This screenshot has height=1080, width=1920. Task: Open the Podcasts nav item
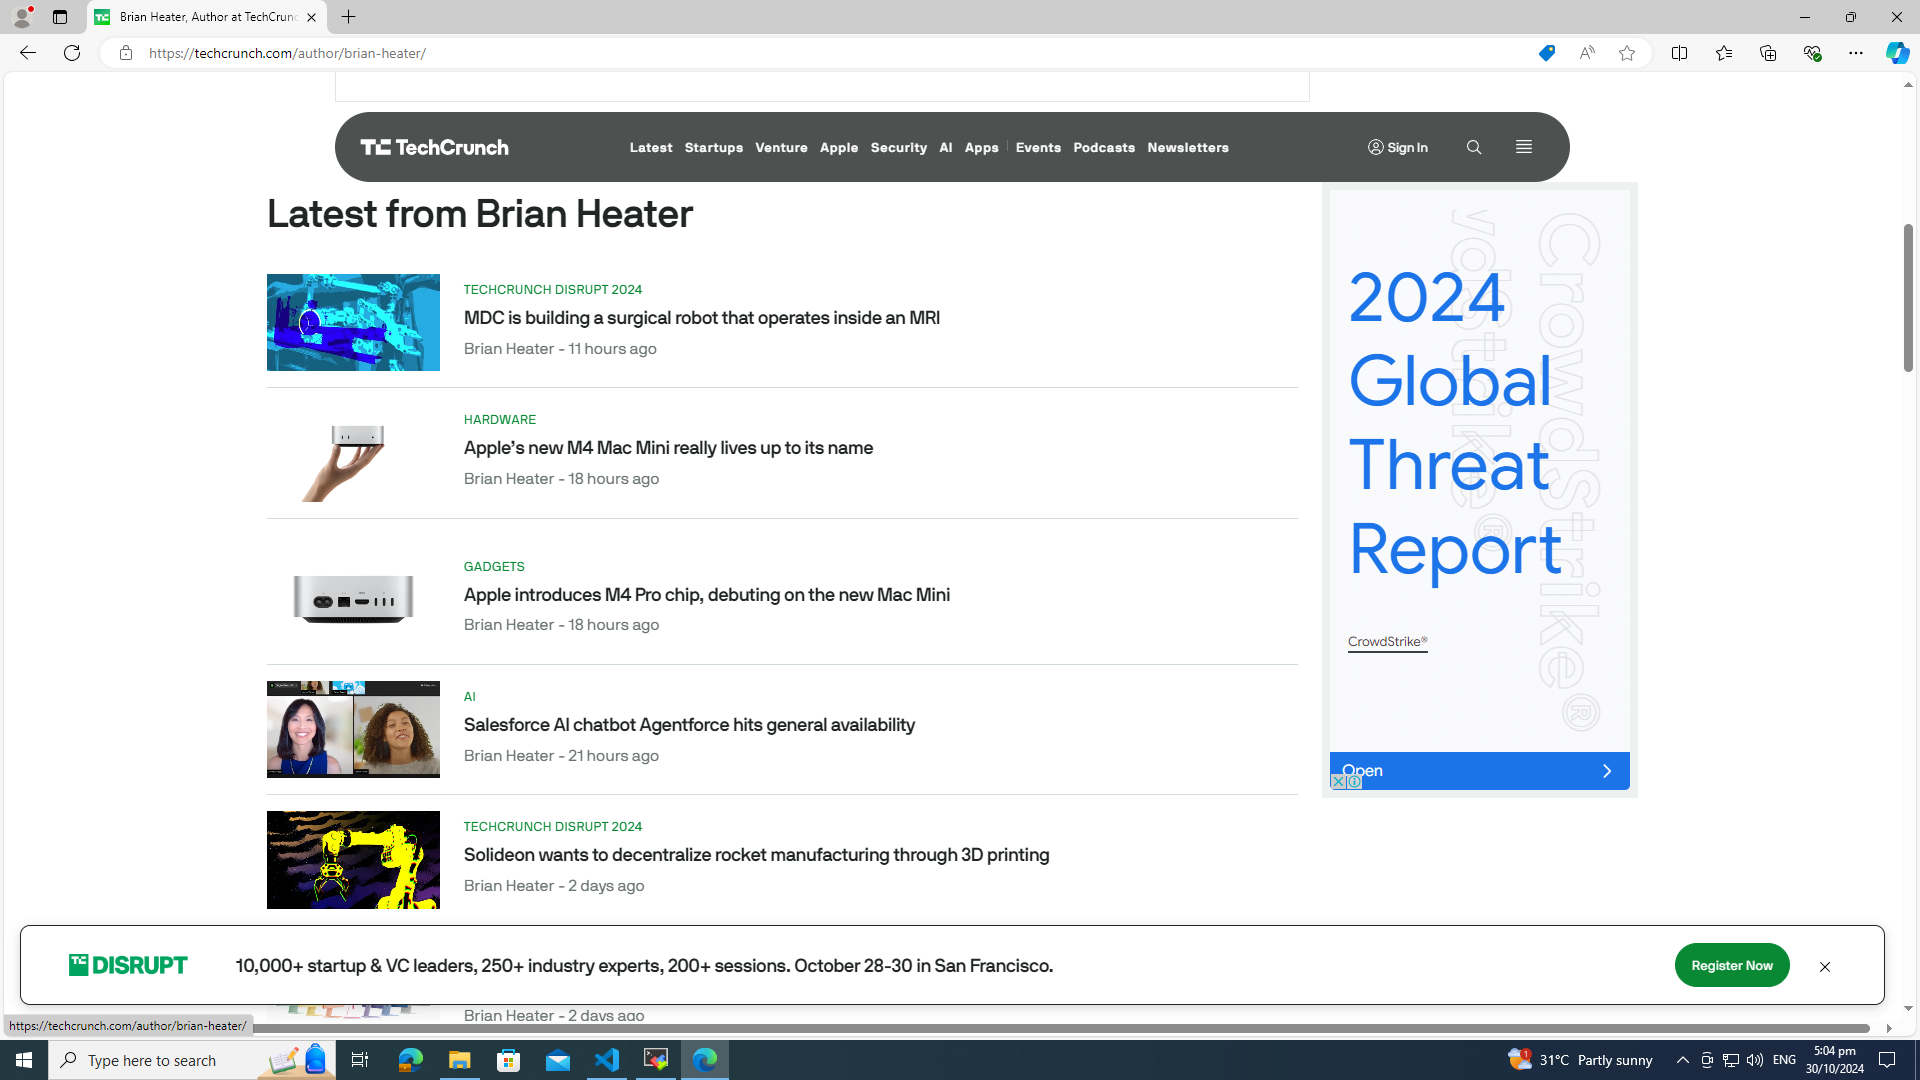tap(1104, 147)
